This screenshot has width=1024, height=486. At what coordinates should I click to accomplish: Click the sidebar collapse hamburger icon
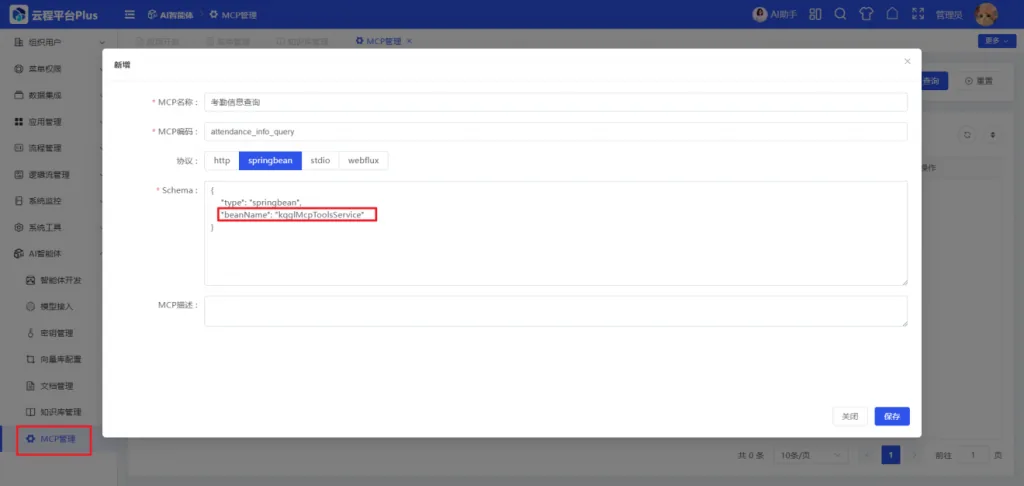130,14
